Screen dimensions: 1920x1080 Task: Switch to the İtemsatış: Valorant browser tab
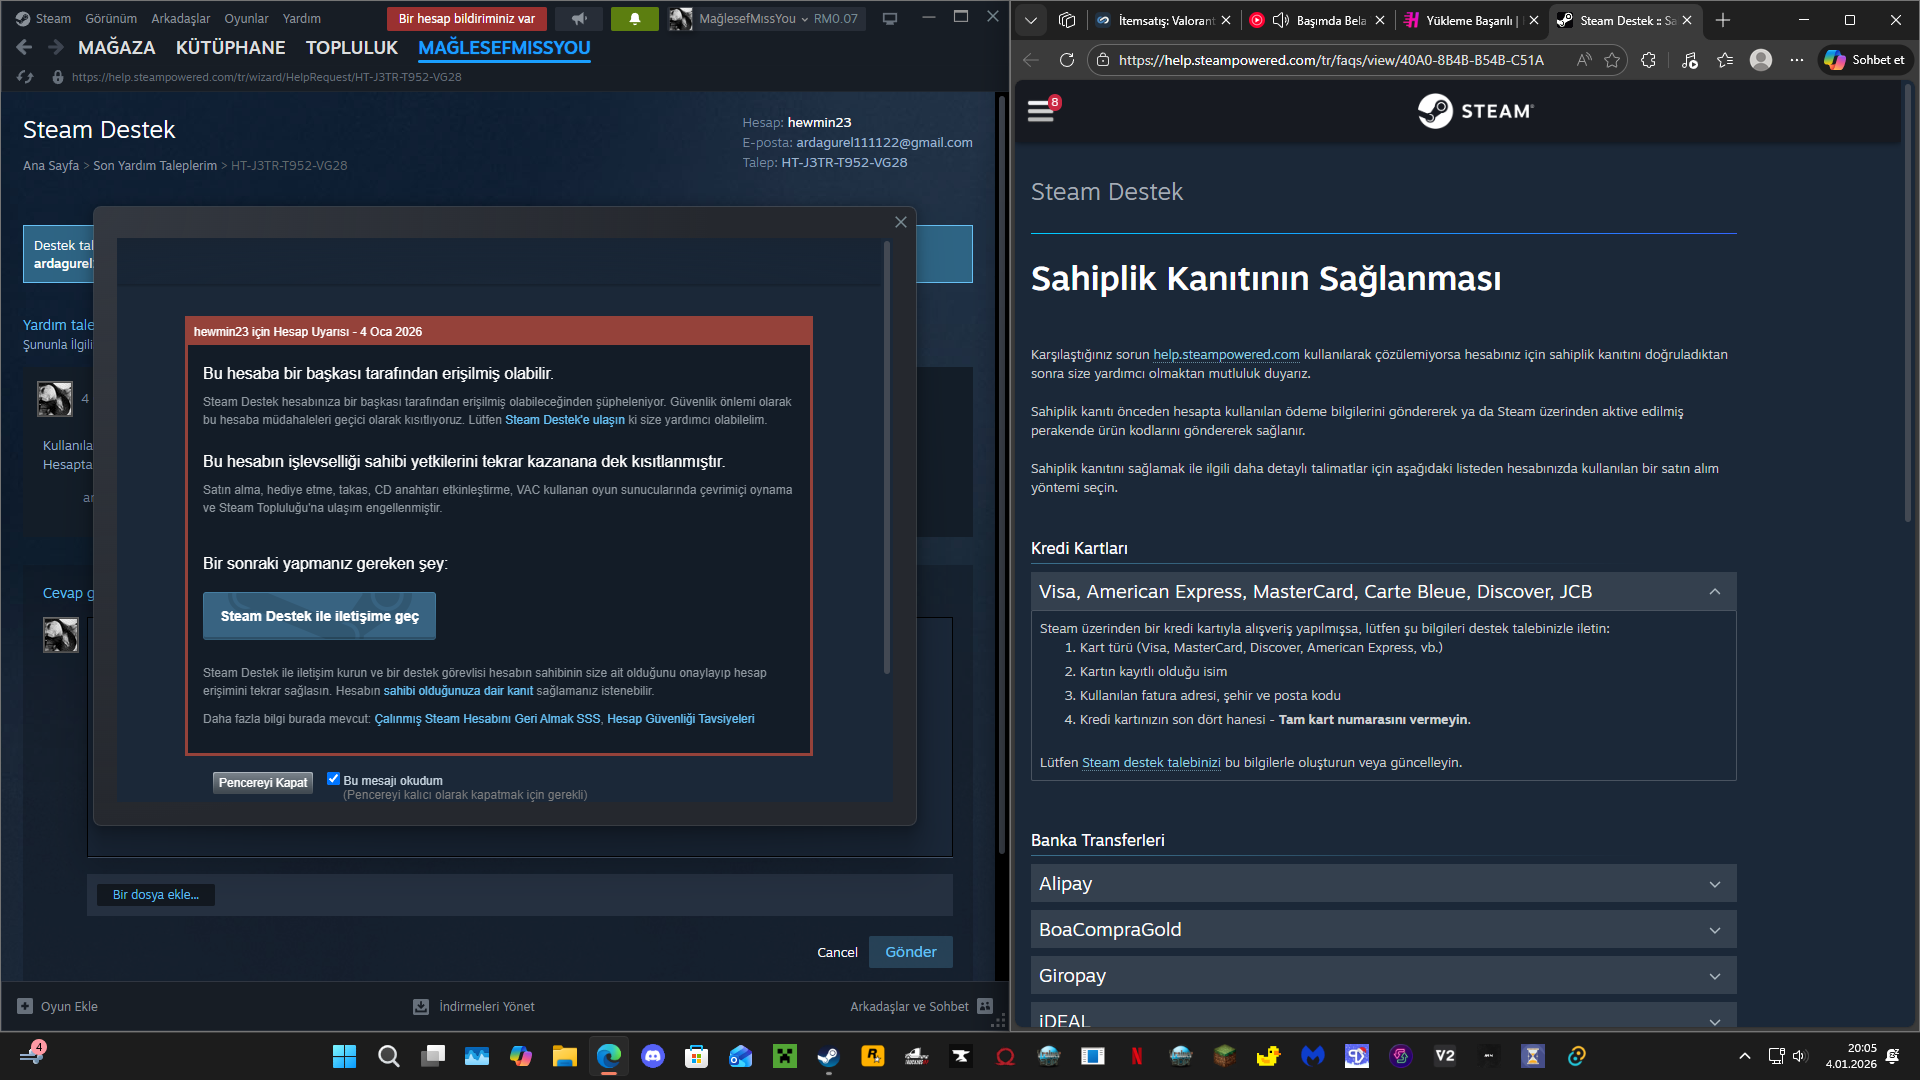(1164, 20)
